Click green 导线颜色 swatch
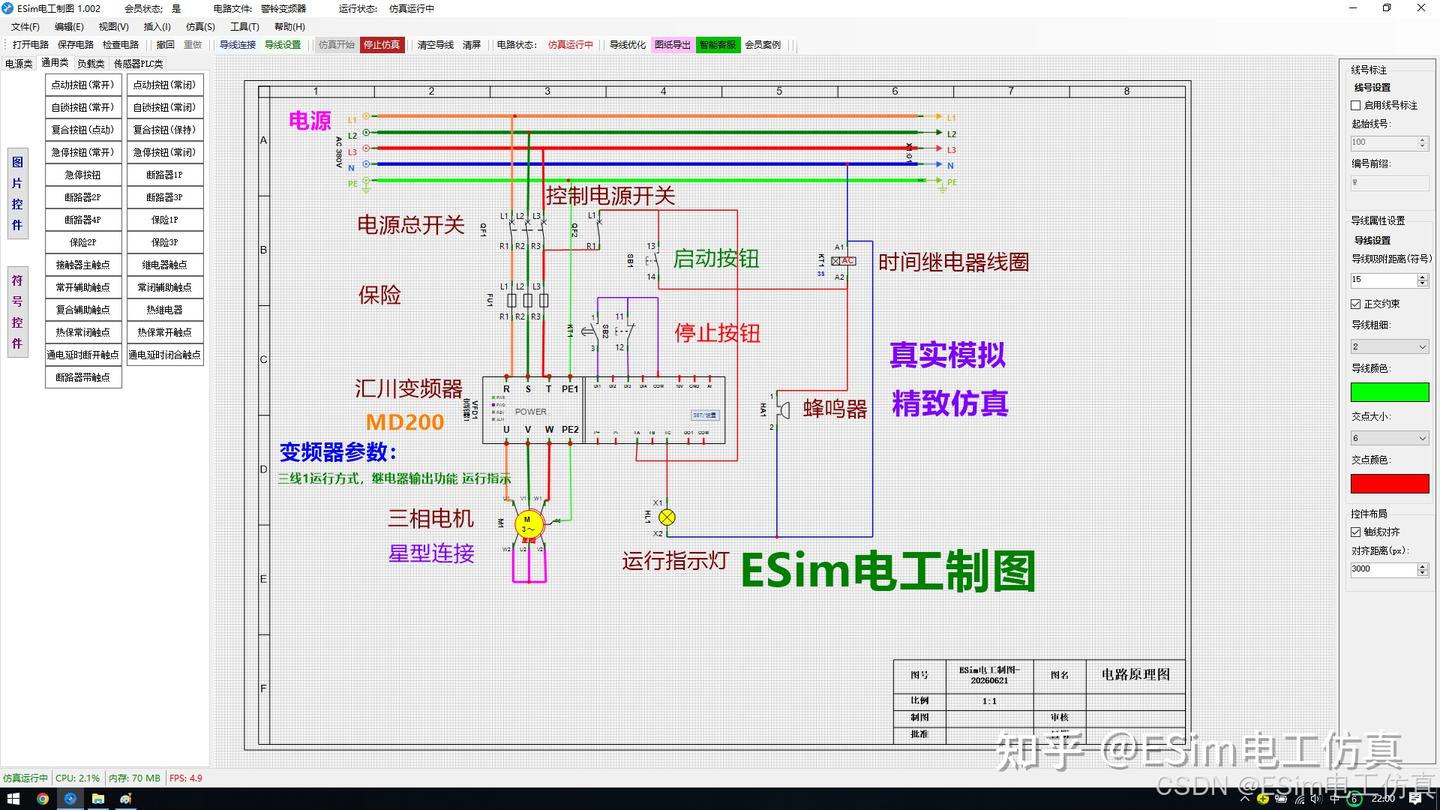The height and width of the screenshot is (810, 1440). pos(1390,392)
